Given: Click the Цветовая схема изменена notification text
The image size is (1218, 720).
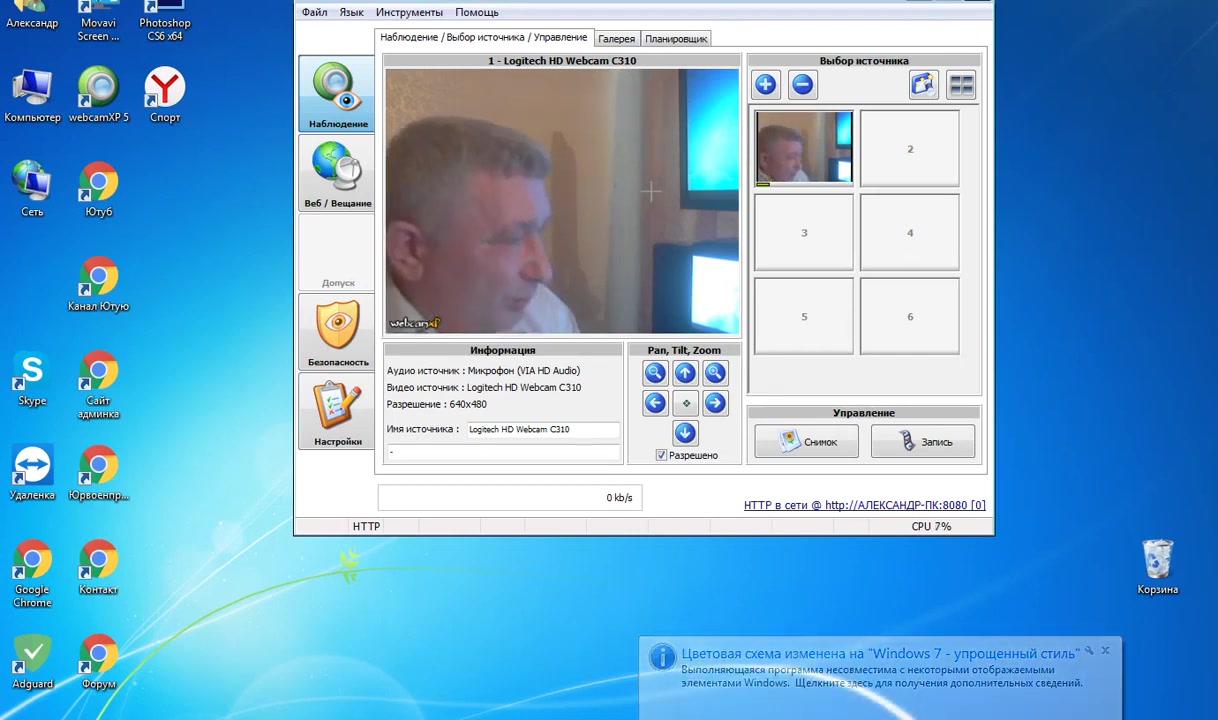Looking at the screenshot, I should pyautogui.click(x=880, y=654).
